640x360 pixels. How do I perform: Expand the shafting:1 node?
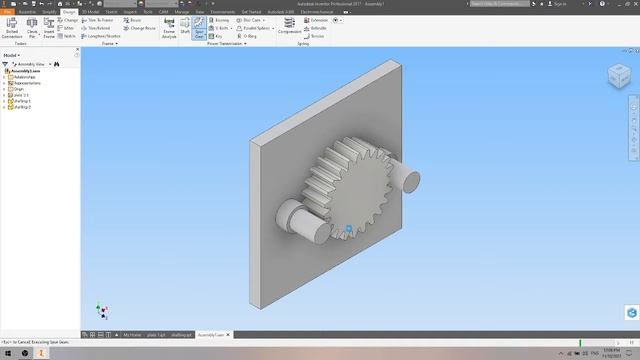click(4, 101)
